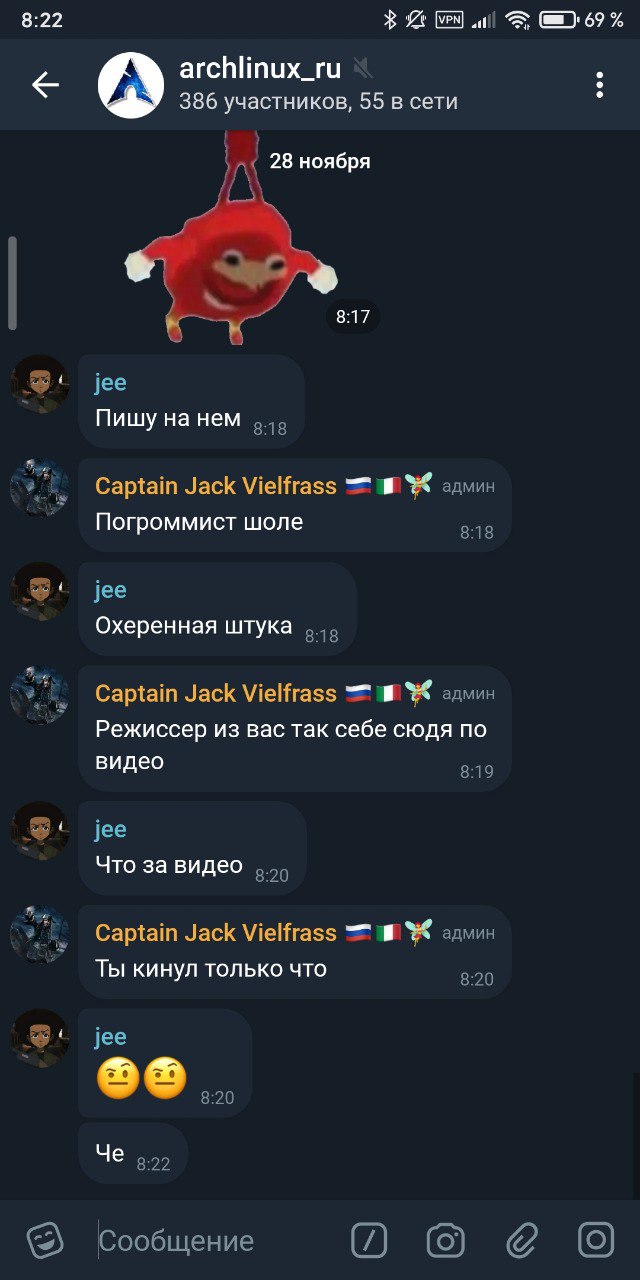Open the three-dot chat options menu
The image size is (640, 1280).
pyautogui.click(x=599, y=85)
